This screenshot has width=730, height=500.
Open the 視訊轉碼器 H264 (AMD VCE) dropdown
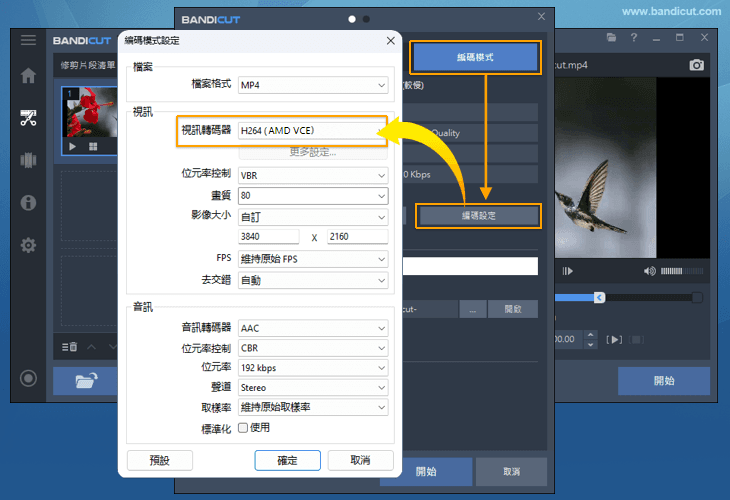(x=313, y=131)
